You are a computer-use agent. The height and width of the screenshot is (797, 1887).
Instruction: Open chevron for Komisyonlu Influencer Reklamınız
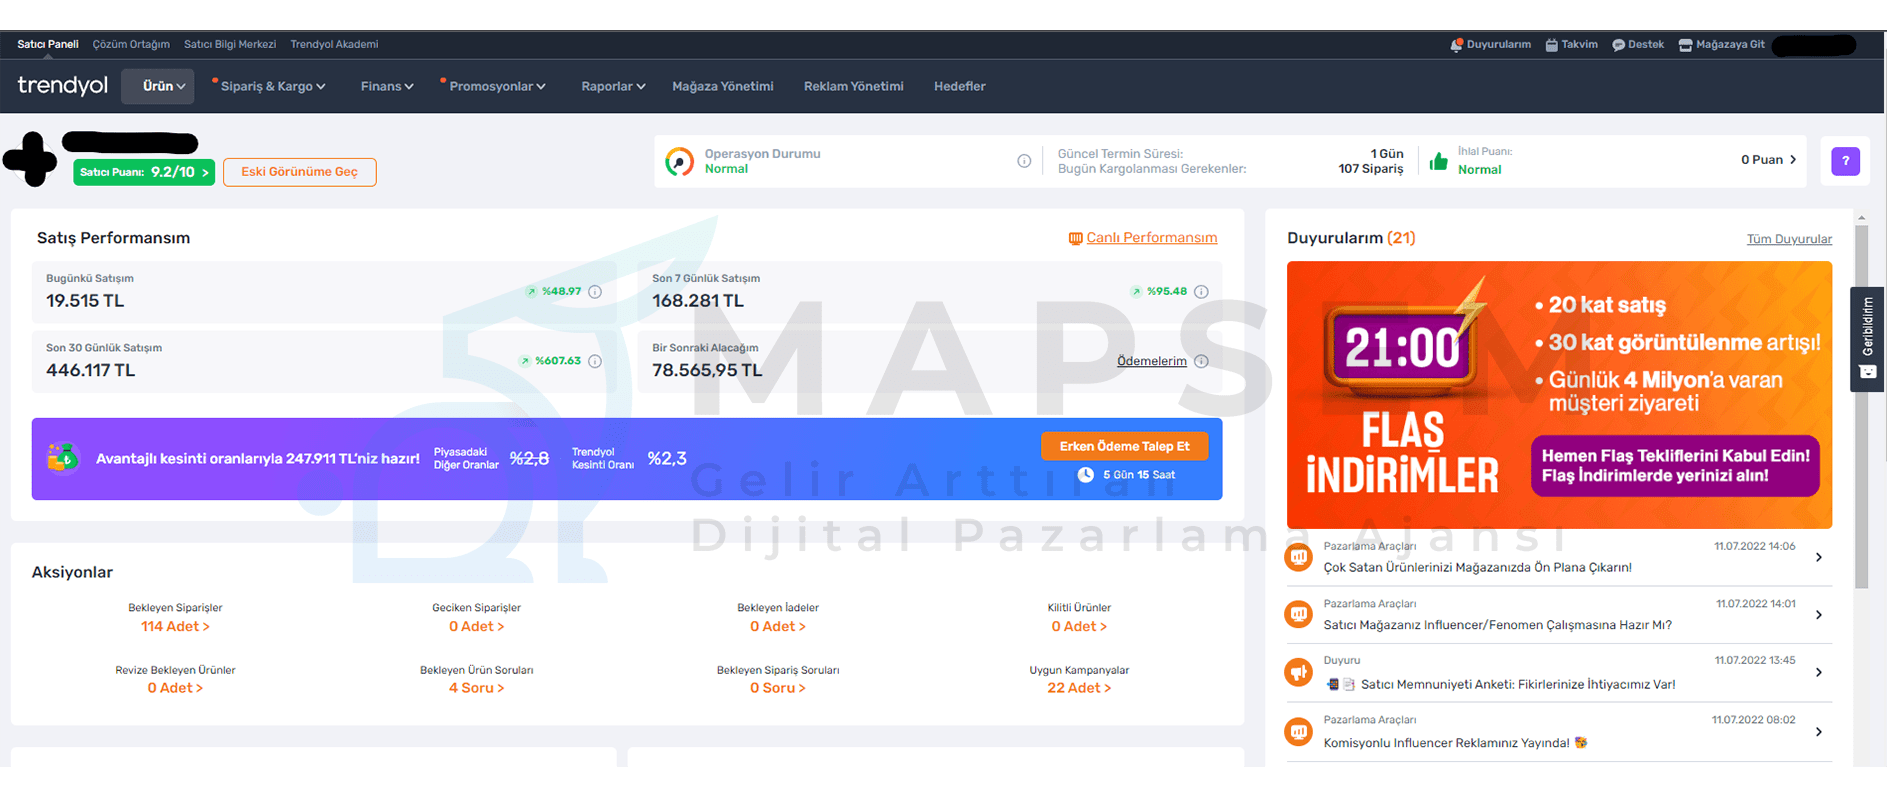click(x=1819, y=732)
